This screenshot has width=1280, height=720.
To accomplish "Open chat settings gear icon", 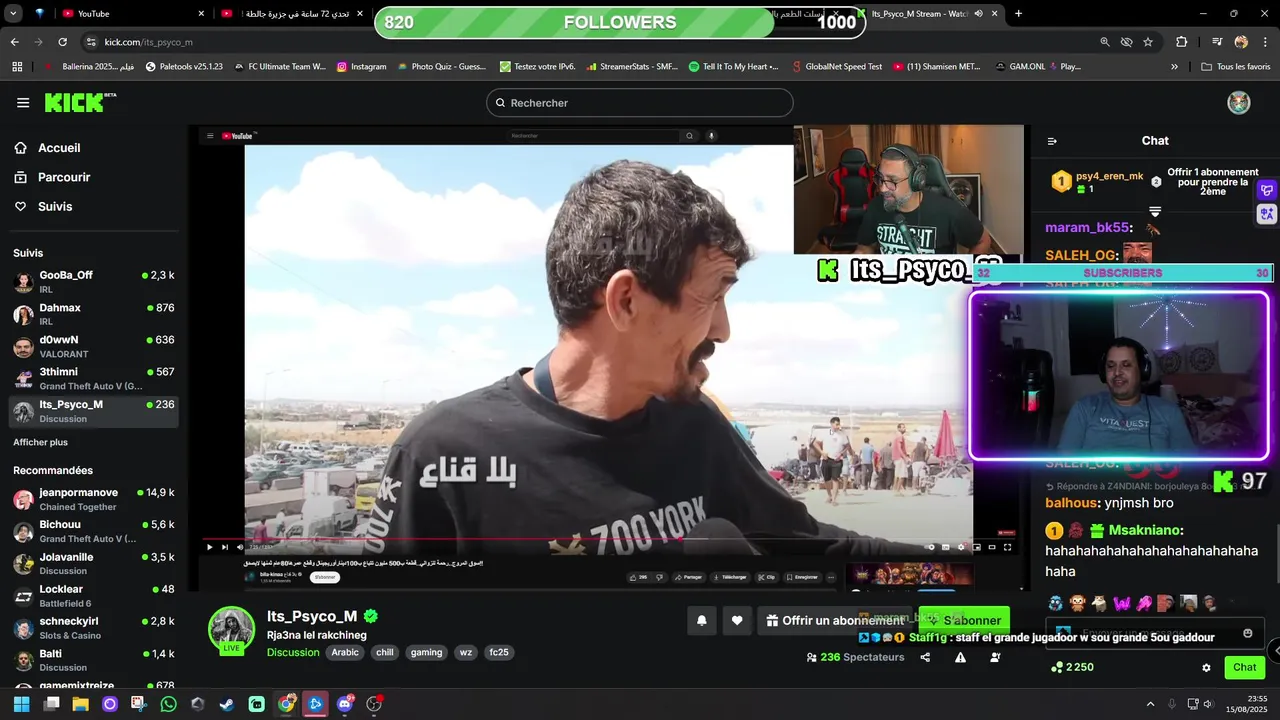I will 1206,668.
